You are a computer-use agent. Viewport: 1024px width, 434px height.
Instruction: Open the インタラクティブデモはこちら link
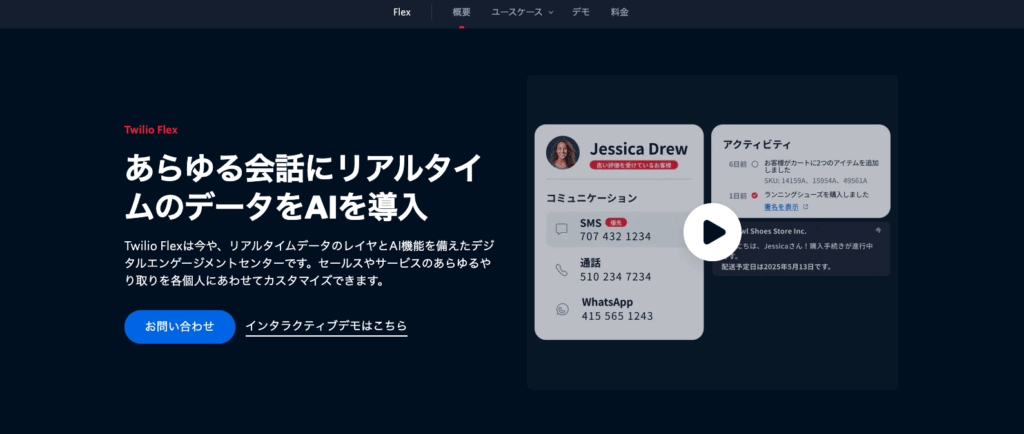326,326
